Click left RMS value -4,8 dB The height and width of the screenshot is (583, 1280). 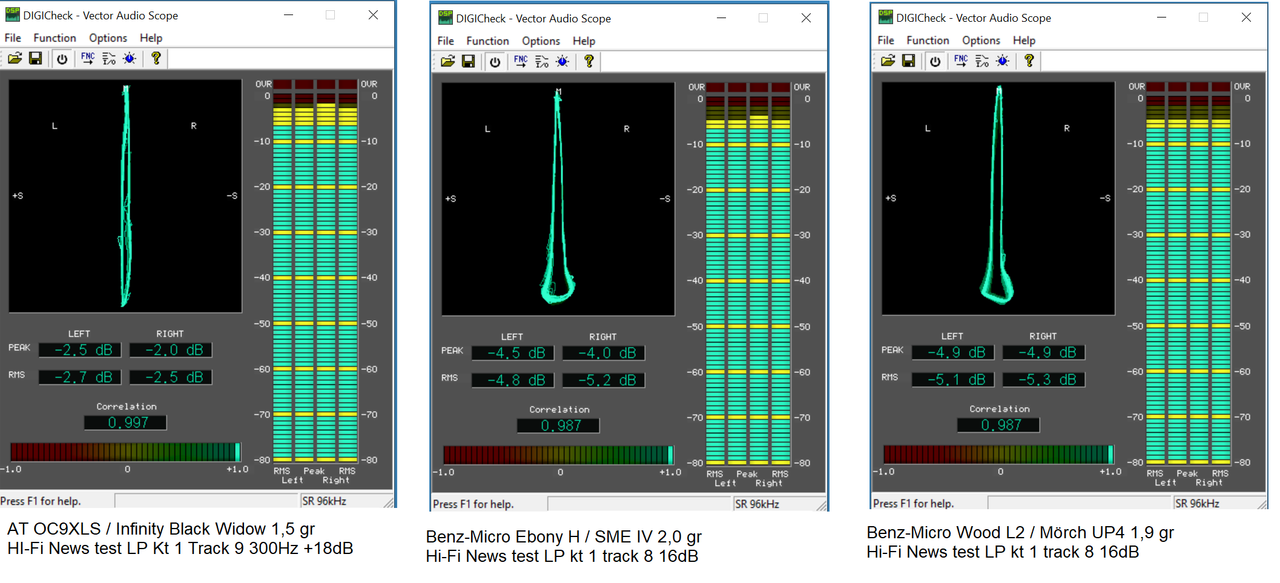[513, 380]
